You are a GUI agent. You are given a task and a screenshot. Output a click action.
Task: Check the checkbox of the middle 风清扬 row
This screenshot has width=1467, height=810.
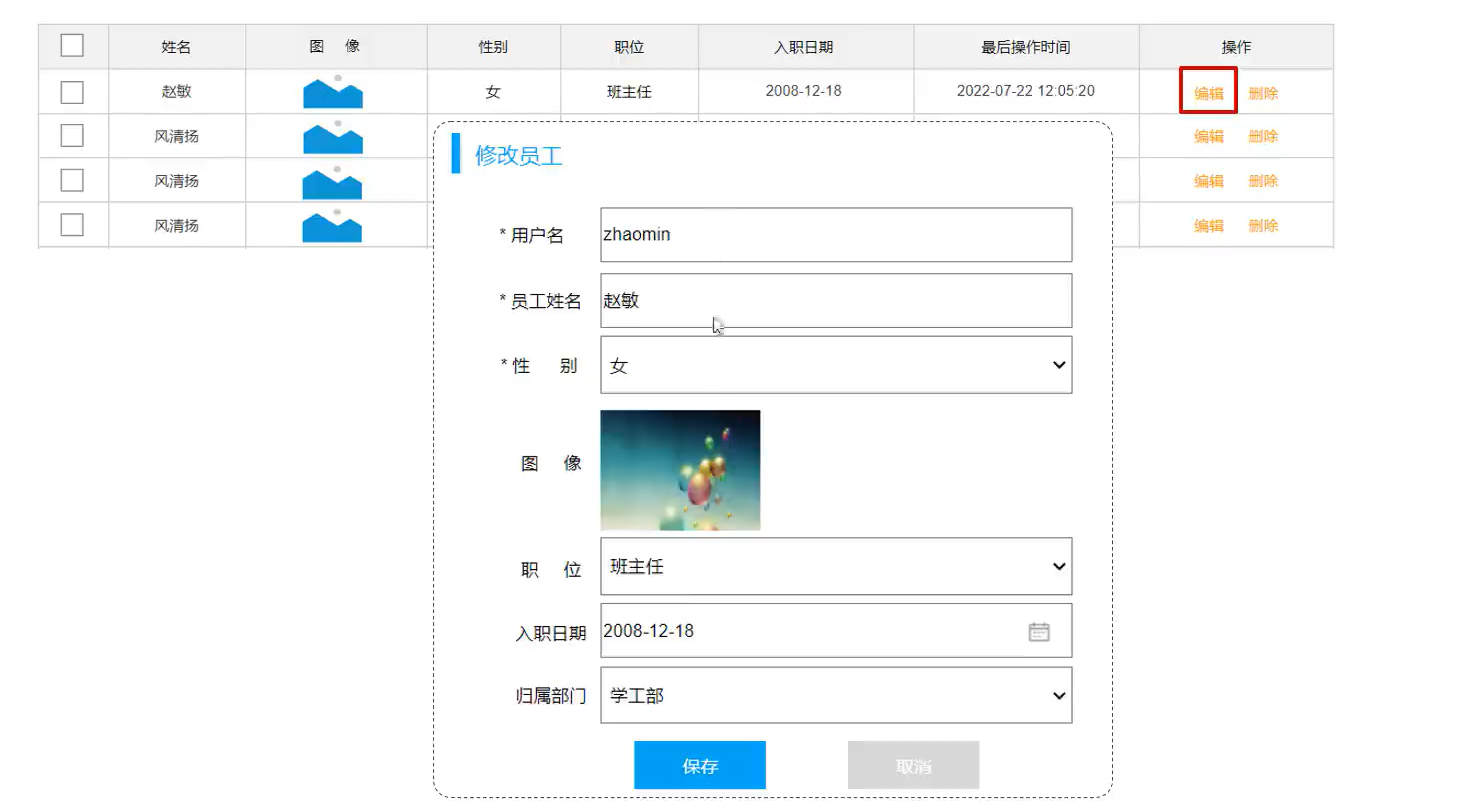click(72, 180)
